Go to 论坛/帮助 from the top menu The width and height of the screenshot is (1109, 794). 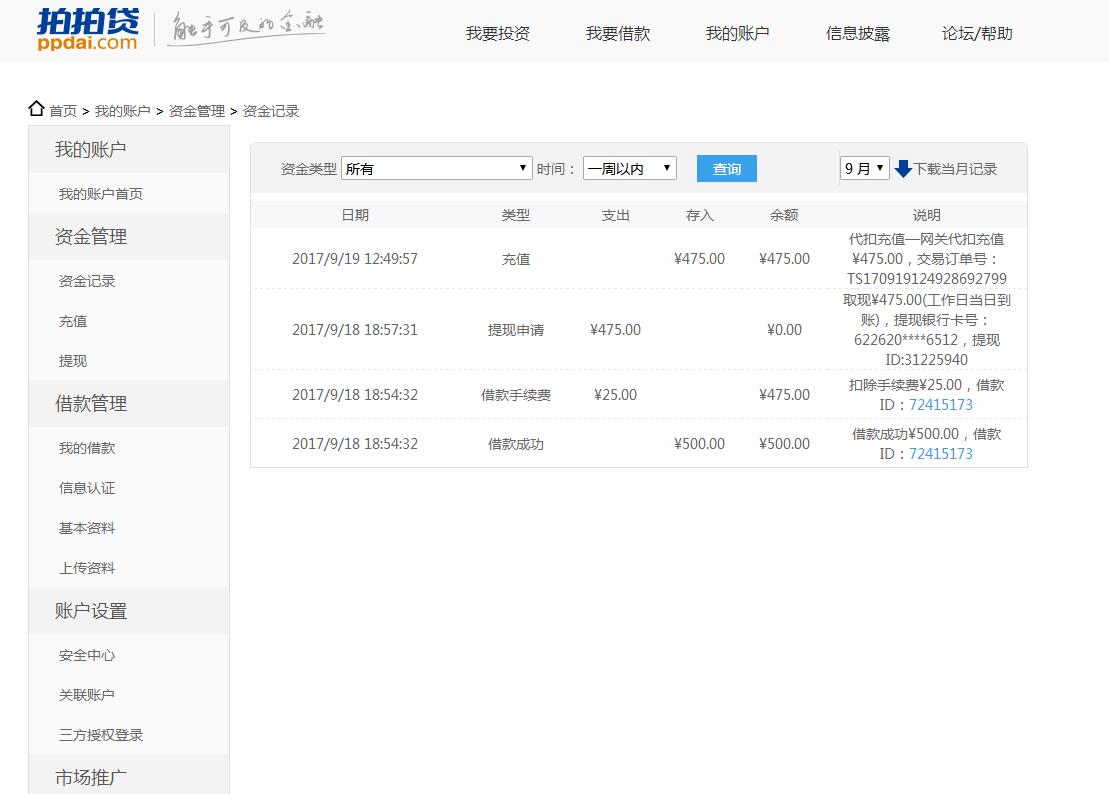[x=976, y=32]
